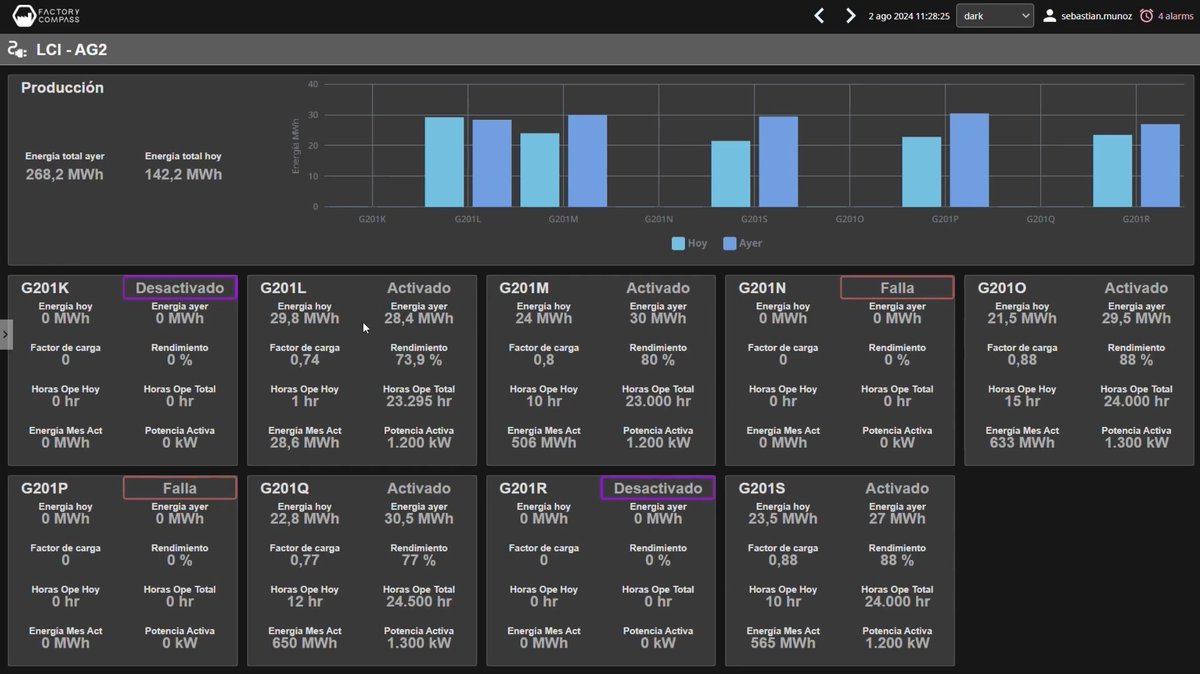Expand the left sidebar panel
The width and height of the screenshot is (1200, 674).
tap(5, 335)
